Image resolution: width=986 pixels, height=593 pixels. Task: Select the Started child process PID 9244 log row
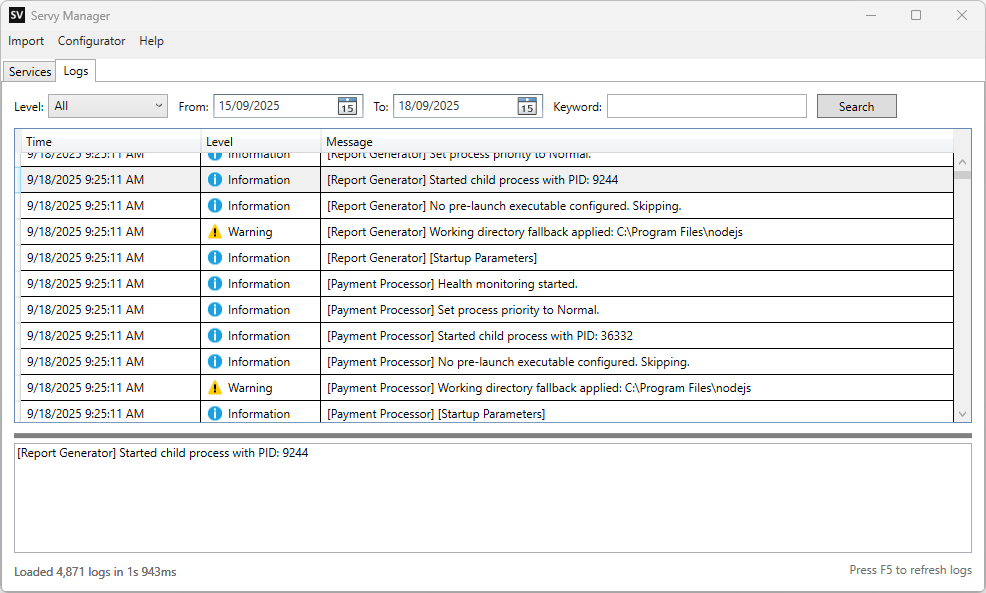click(x=500, y=179)
